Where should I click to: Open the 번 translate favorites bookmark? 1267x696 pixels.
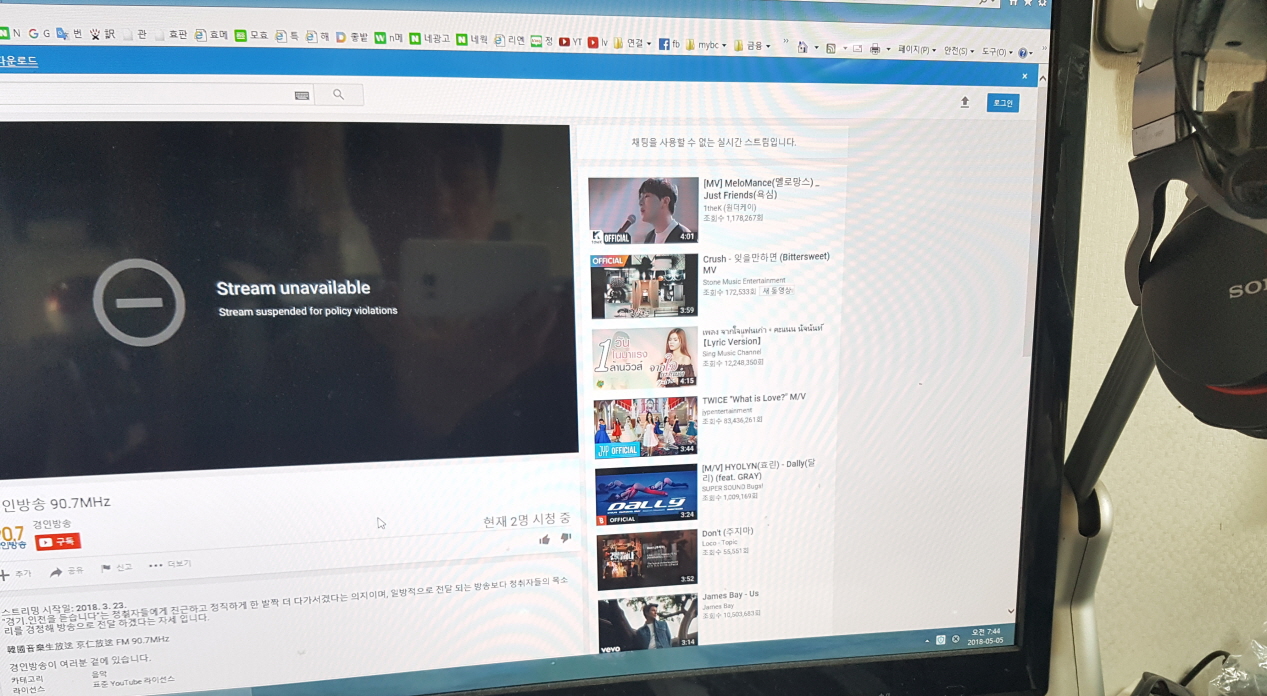coord(70,34)
